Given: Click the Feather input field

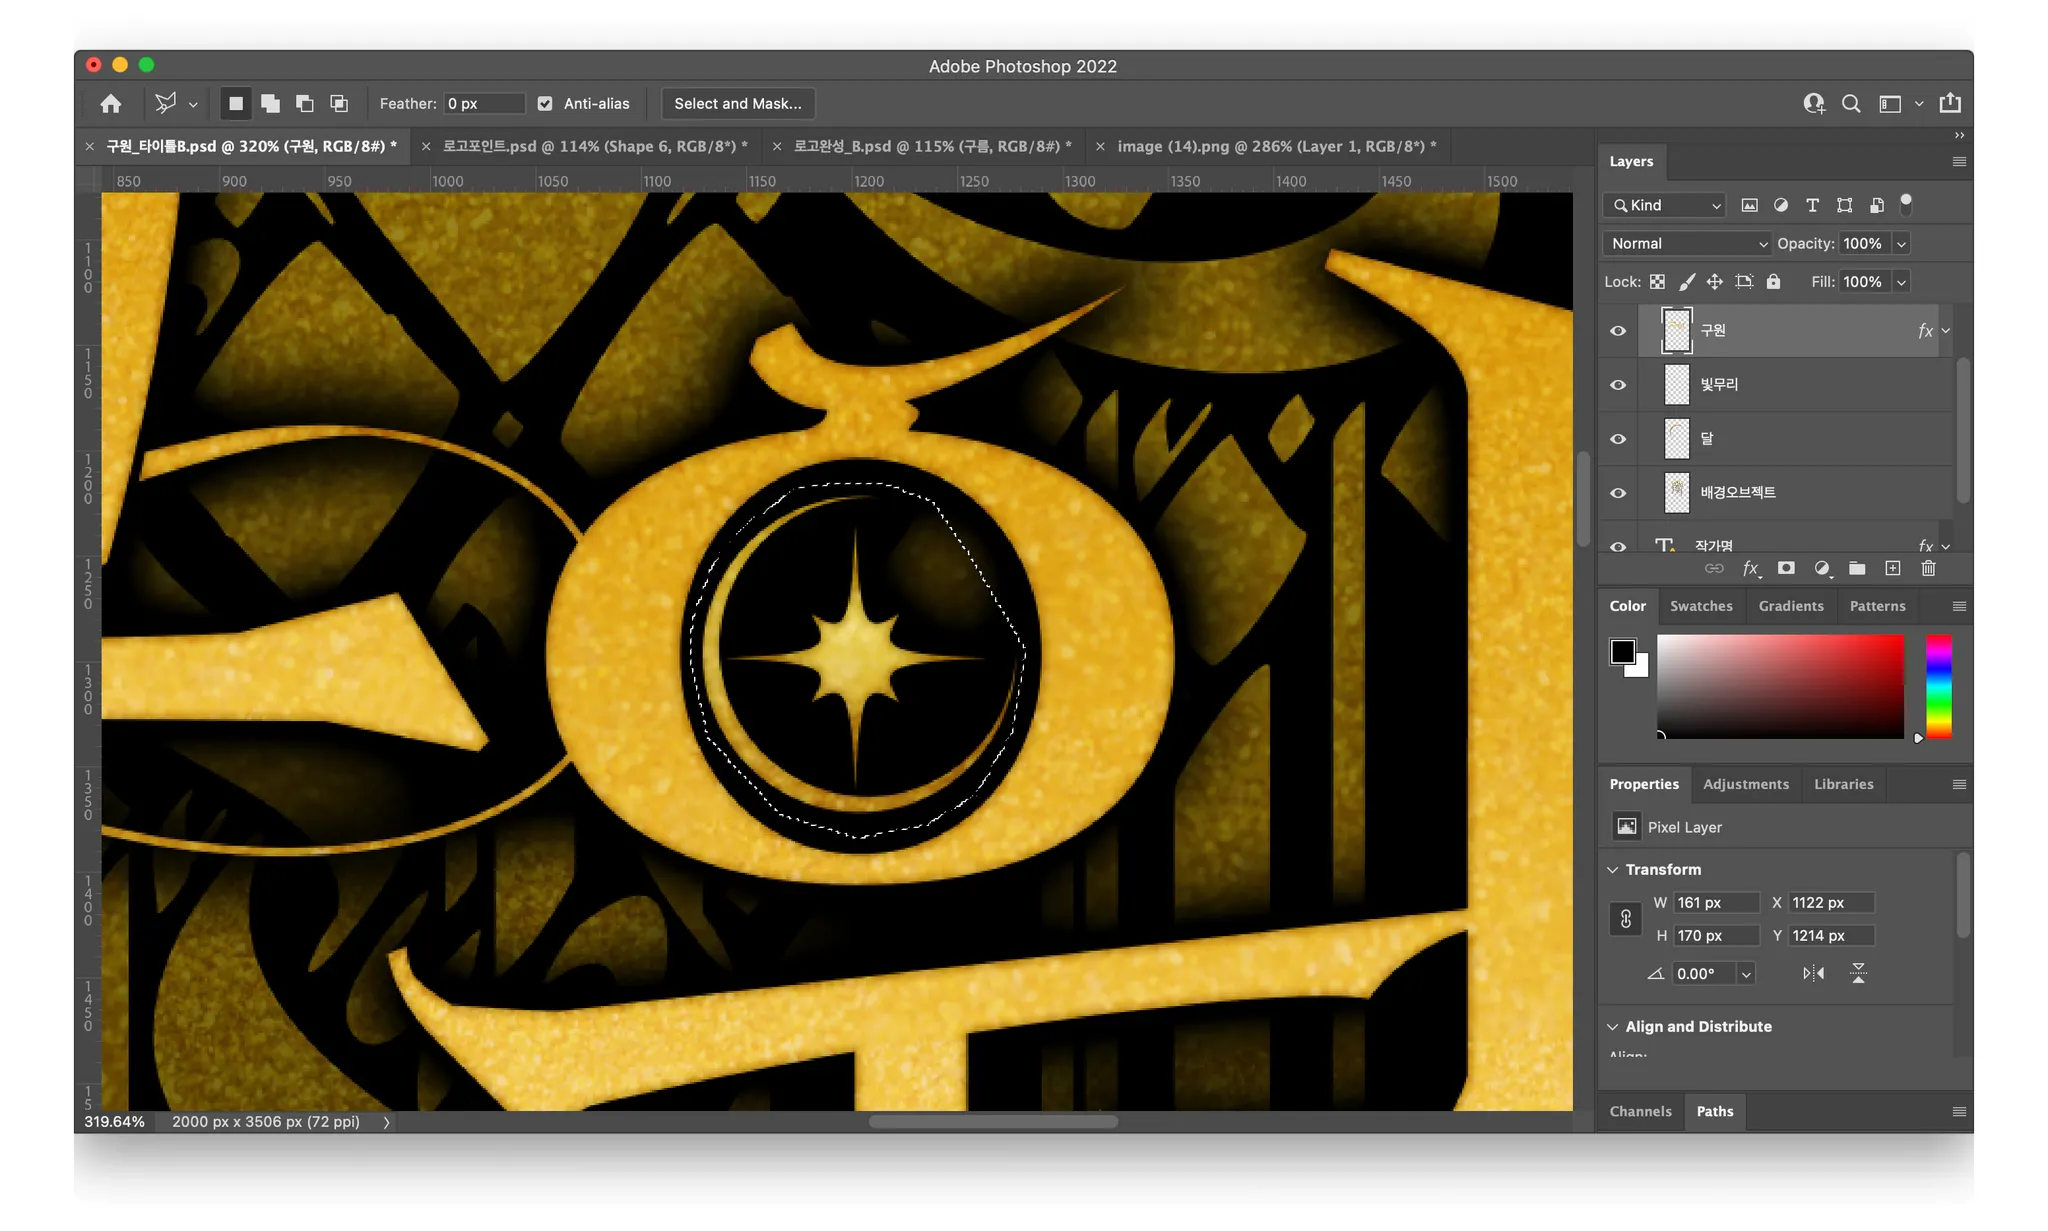Looking at the screenshot, I should [484, 104].
